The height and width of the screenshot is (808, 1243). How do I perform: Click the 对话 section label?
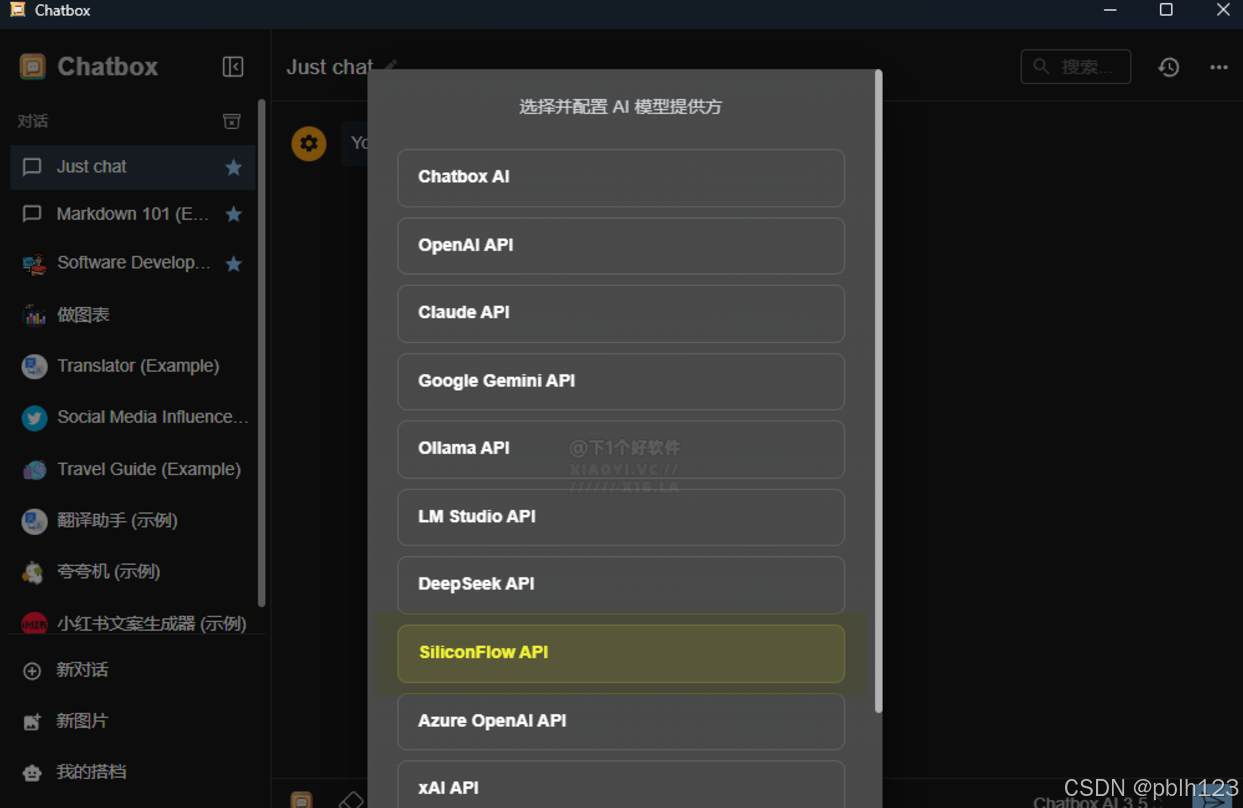click(x=33, y=121)
